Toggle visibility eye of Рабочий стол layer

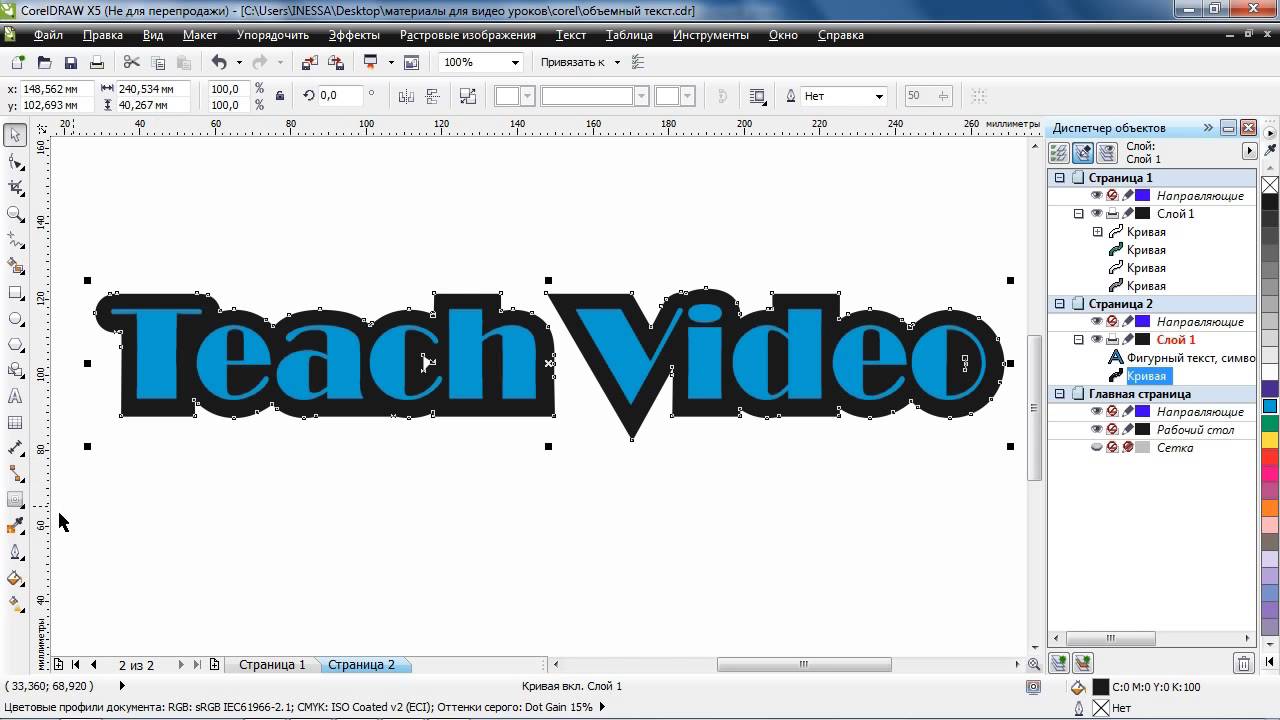(1096, 429)
